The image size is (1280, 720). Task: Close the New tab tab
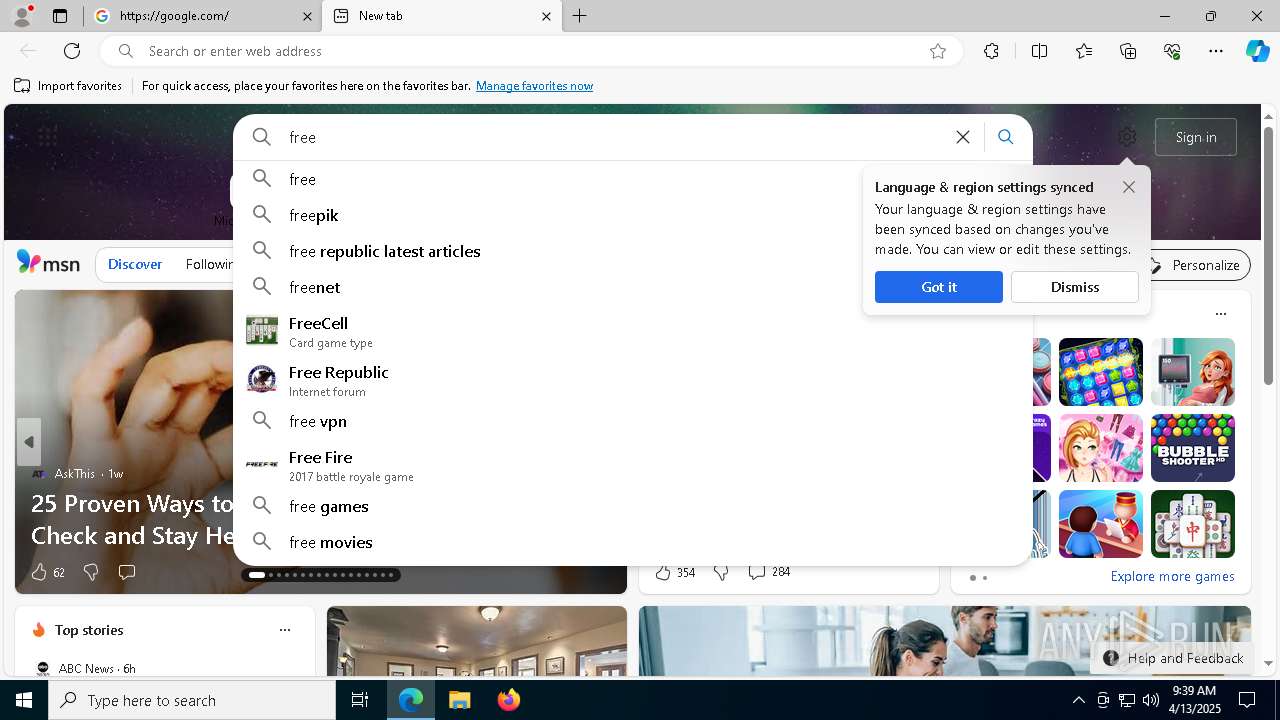coord(546,16)
